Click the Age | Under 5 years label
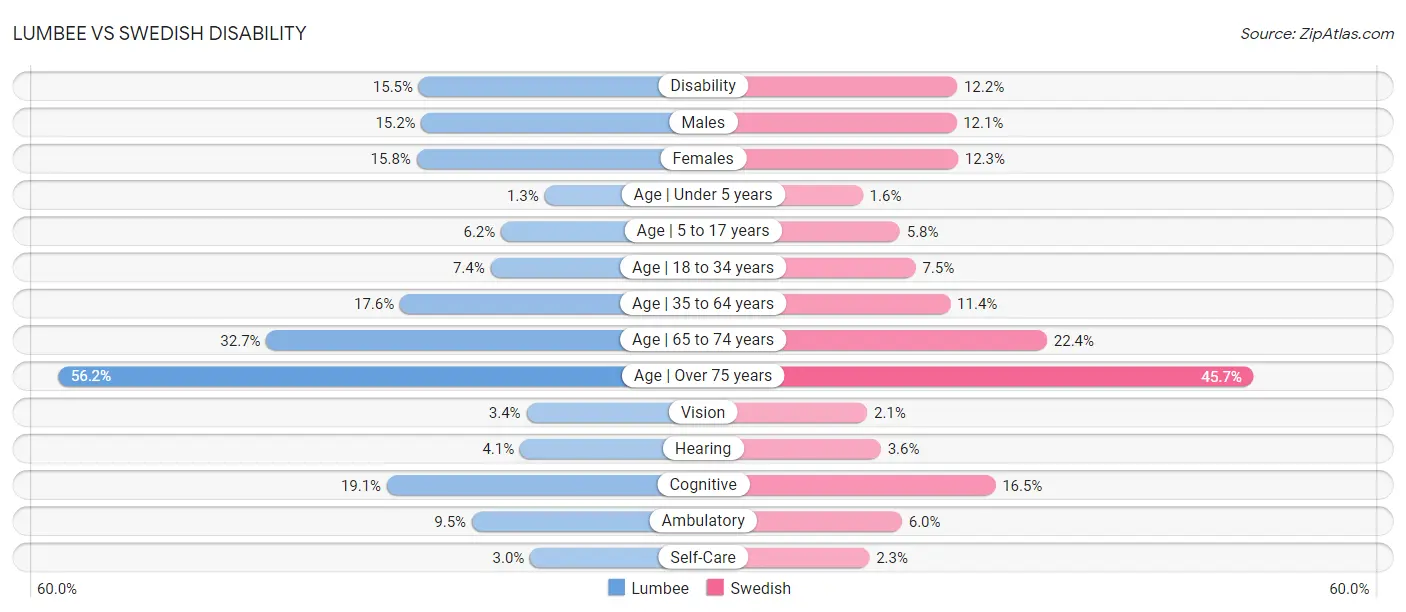The image size is (1406, 612). tap(703, 195)
